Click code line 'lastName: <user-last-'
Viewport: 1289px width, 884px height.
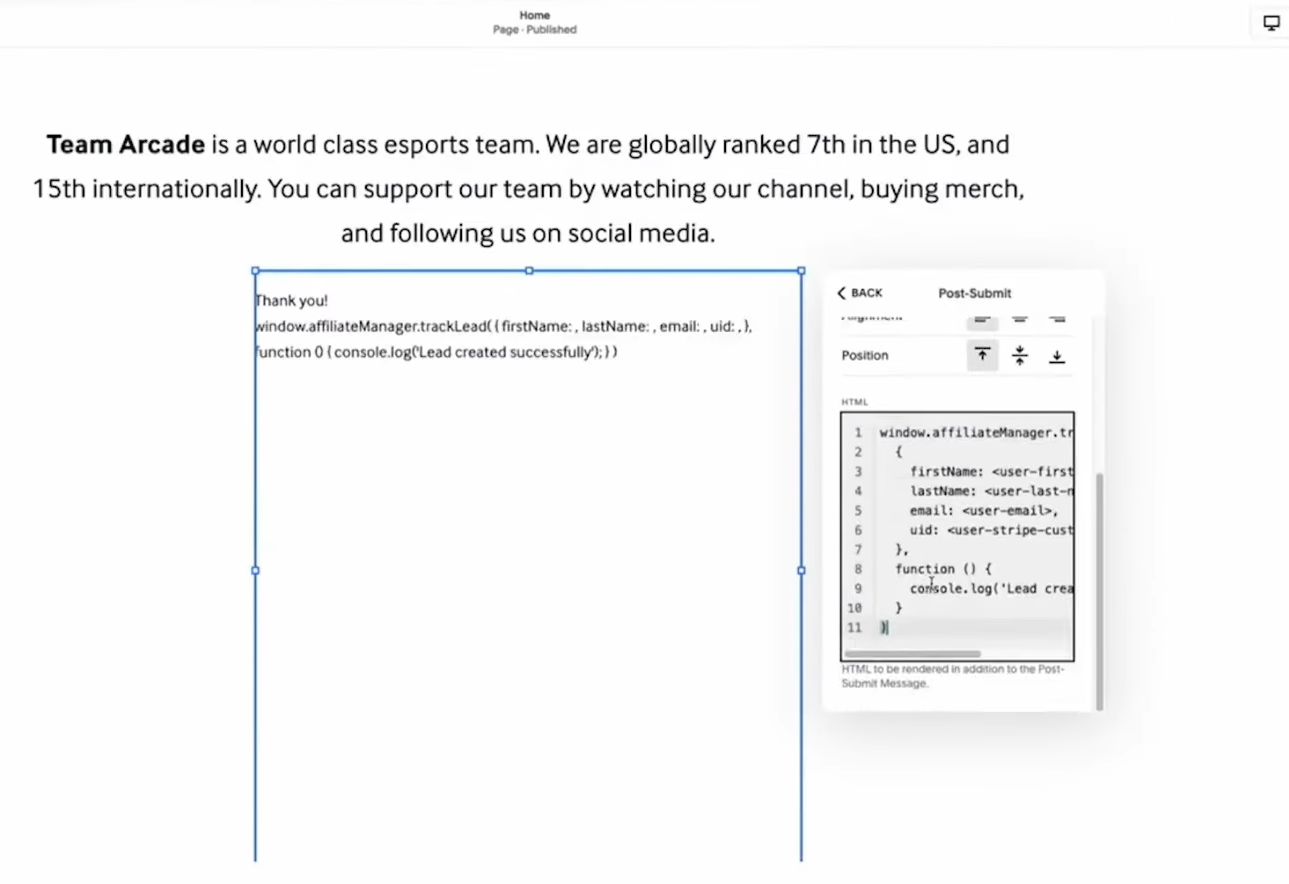pyautogui.click(x=991, y=491)
